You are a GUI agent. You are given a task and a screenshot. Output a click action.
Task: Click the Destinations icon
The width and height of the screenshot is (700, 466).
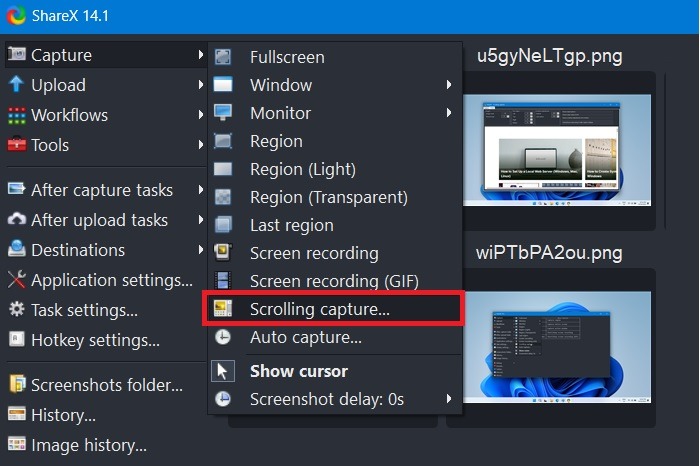[17, 249]
